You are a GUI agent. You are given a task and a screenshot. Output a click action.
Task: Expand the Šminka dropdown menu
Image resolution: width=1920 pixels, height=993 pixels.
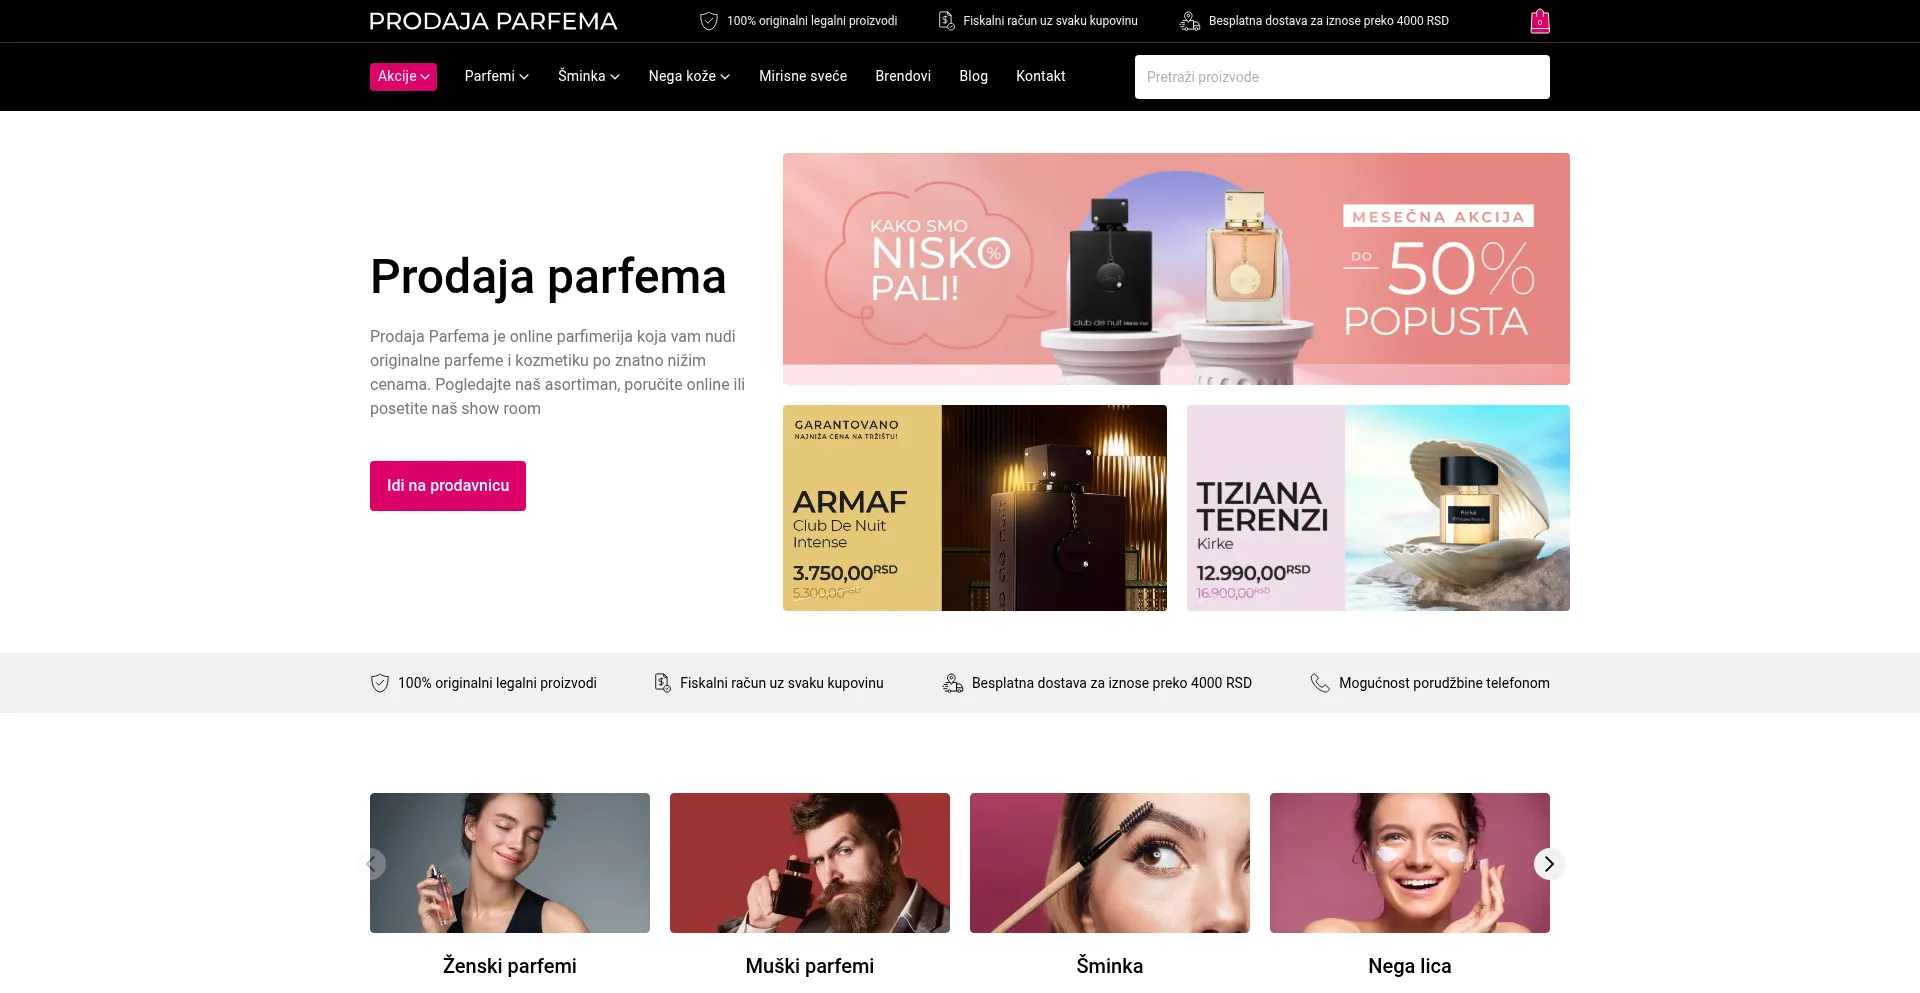(589, 77)
